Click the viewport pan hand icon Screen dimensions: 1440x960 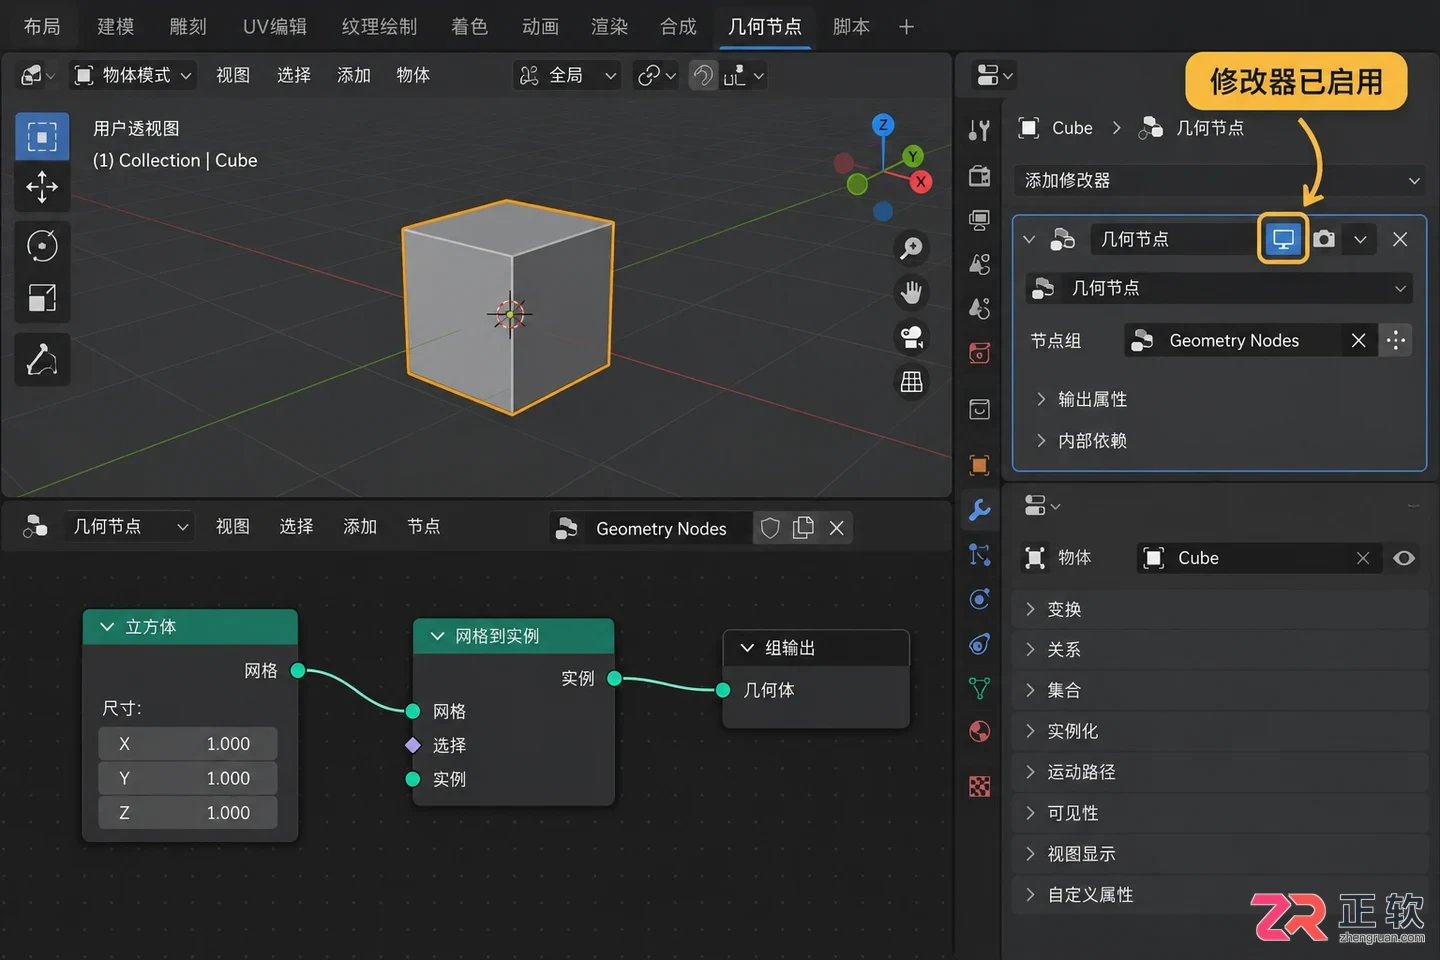pyautogui.click(x=911, y=292)
